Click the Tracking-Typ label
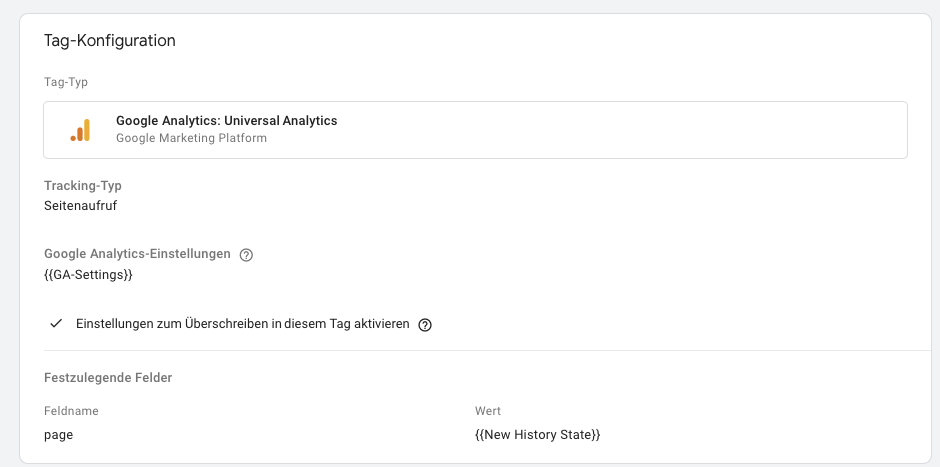940x467 pixels. [x=83, y=186]
